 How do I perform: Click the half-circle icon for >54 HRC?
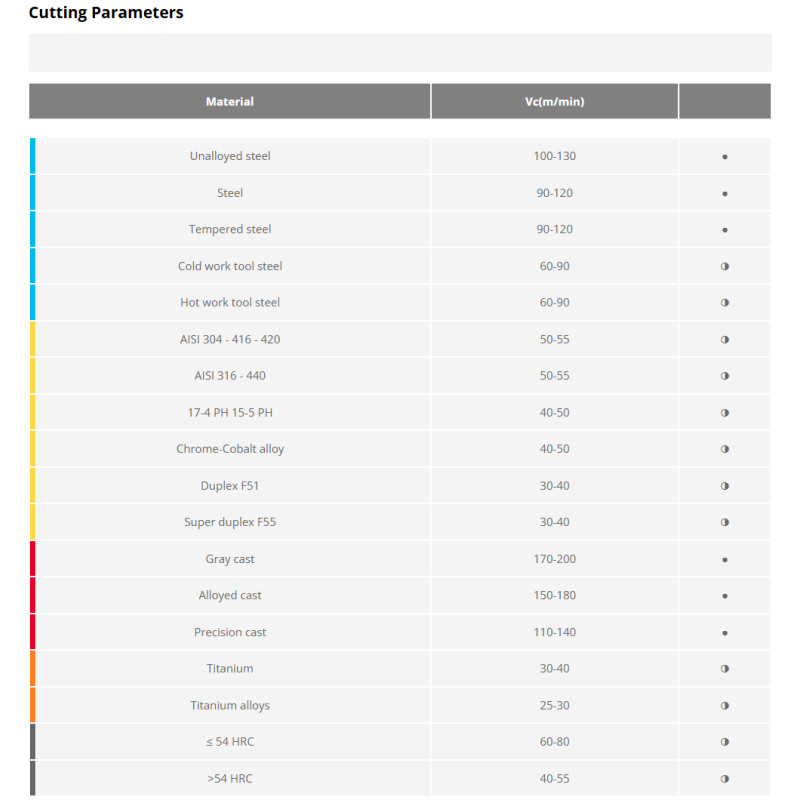pyautogui.click(x=724, y=779)
